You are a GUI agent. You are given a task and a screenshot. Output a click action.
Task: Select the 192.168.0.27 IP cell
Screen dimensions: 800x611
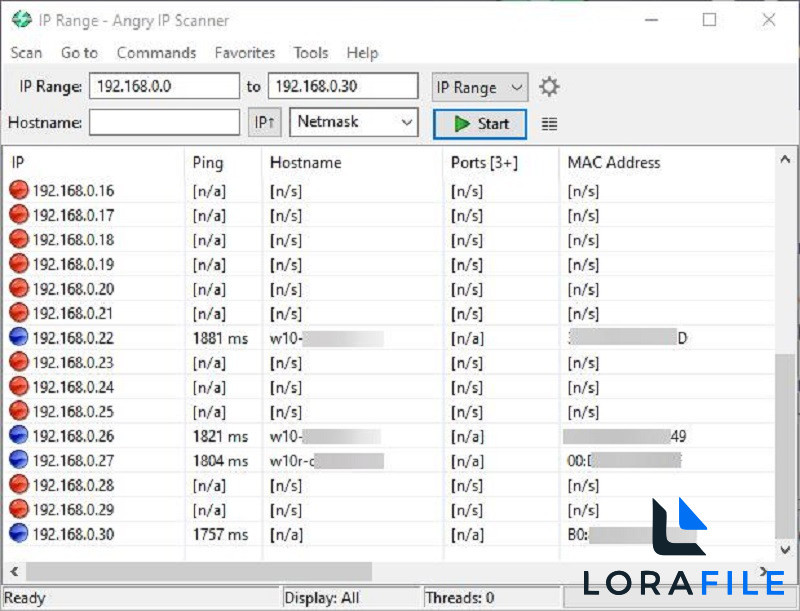pyautogui.click(x=73, y=461)
